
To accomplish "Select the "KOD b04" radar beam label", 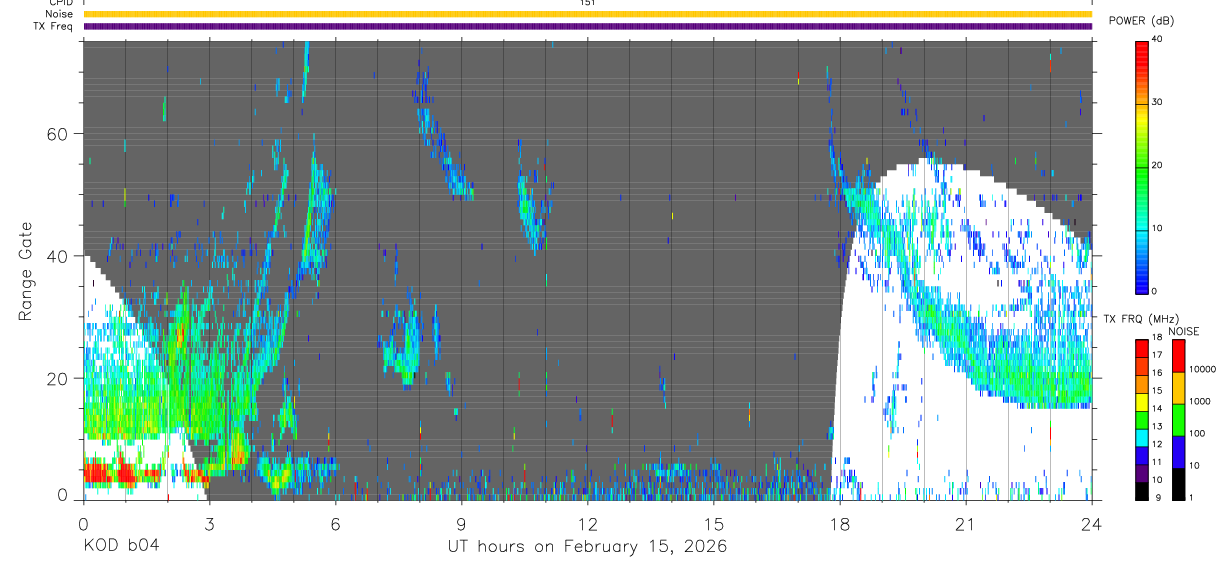I will (x=121, y=546).
